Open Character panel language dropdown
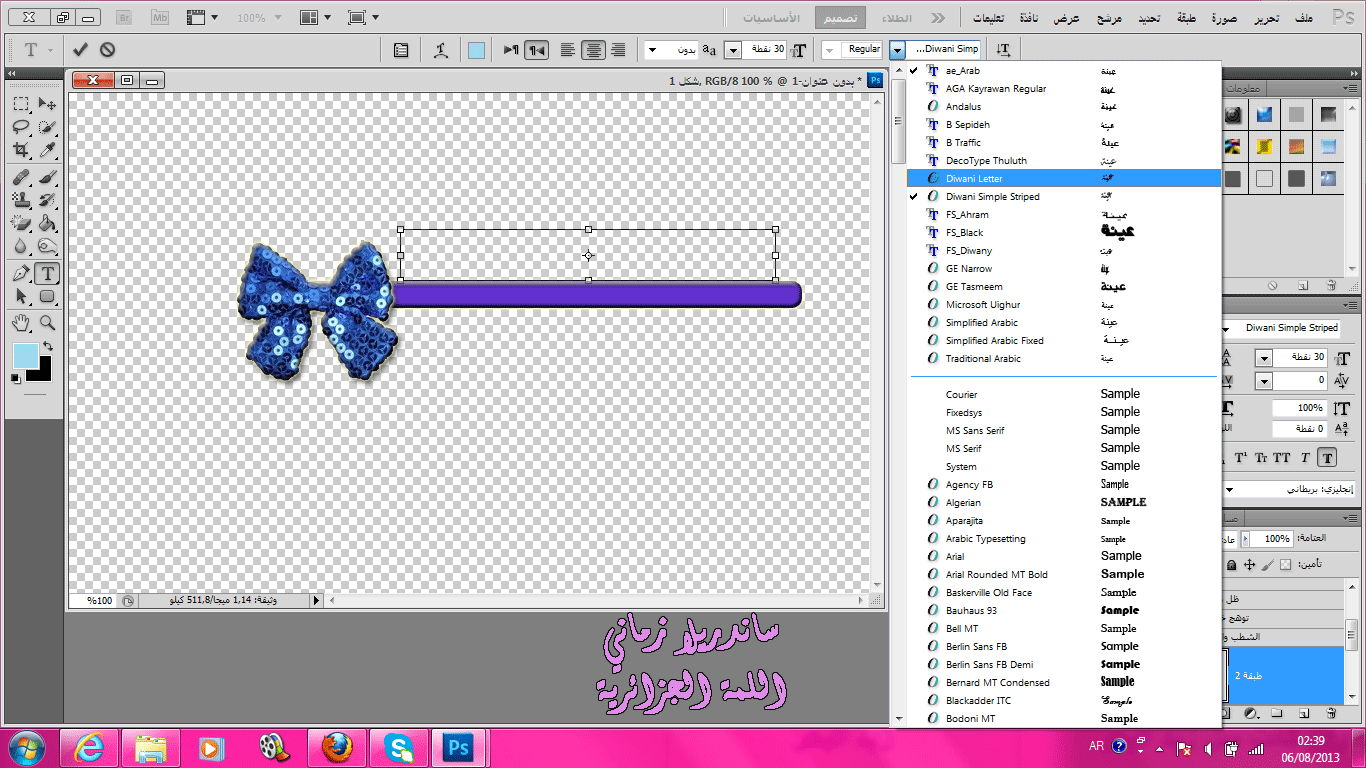Screen dimensions: 1366x768 (1230, 490)
